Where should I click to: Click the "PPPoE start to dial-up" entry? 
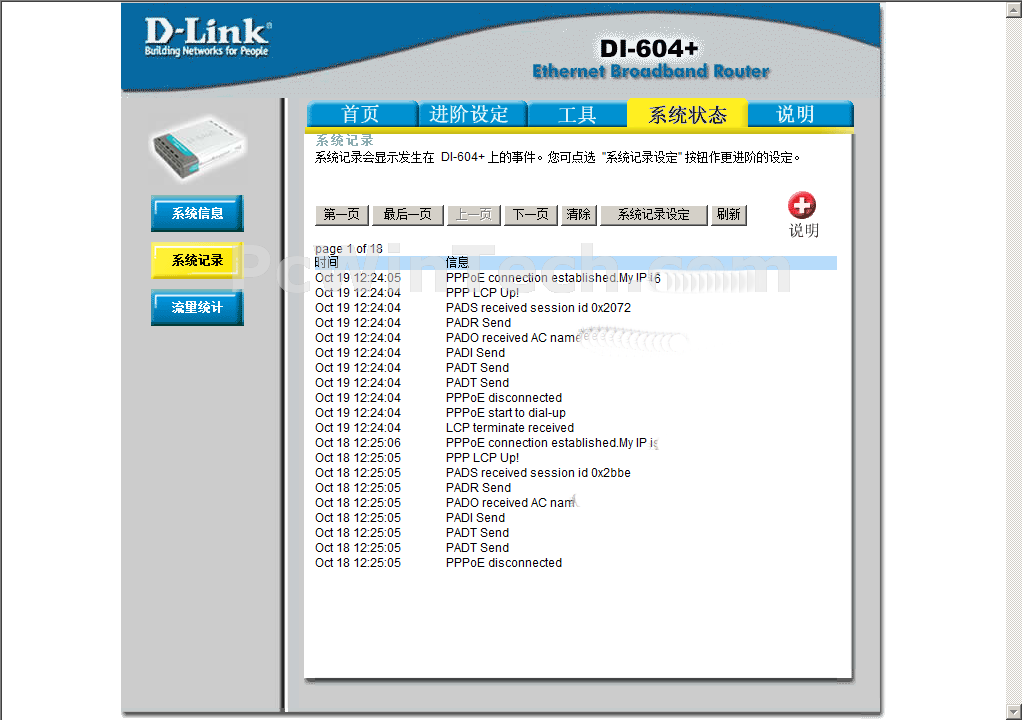[506, 412]
